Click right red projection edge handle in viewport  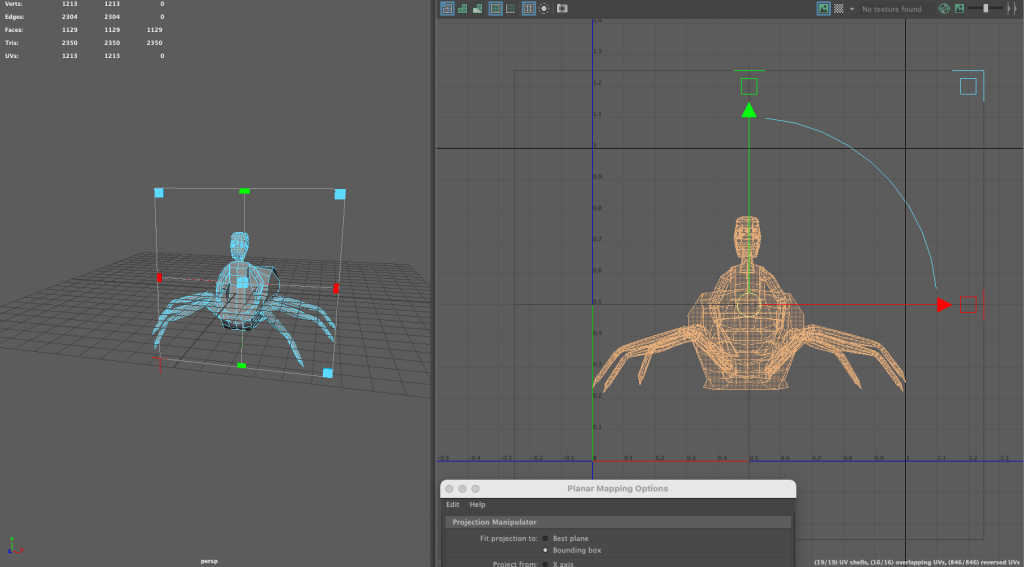click(x=336, y=288)
